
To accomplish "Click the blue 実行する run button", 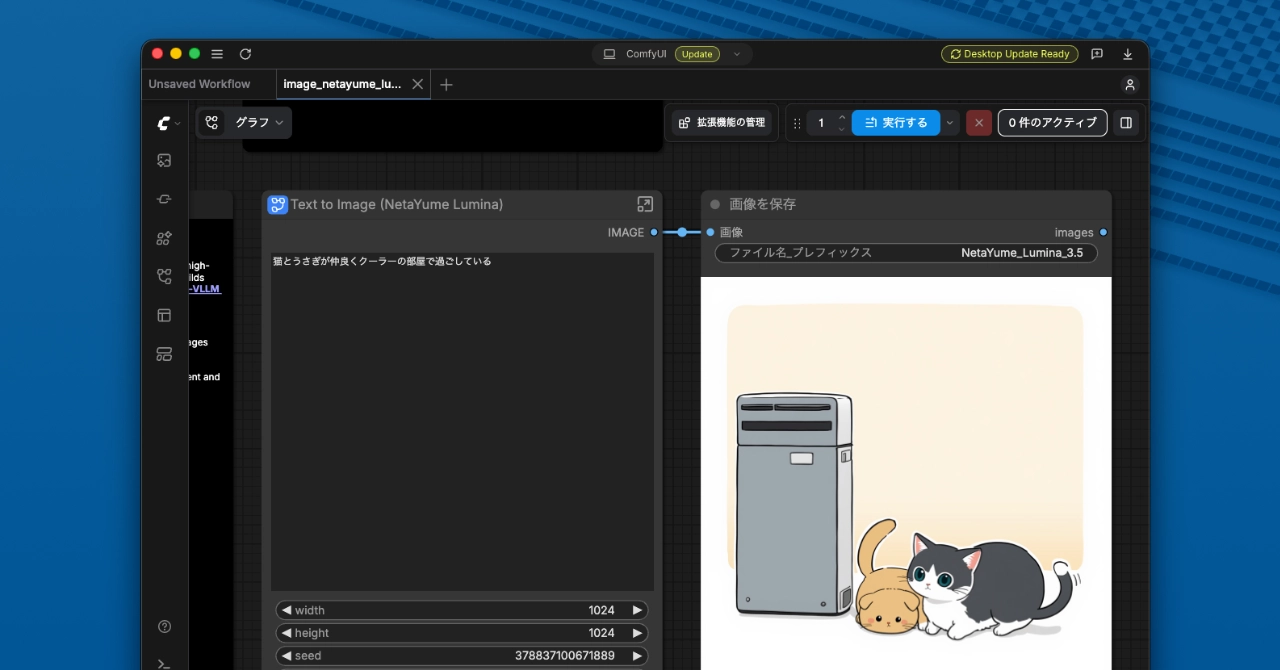I will [x=896, y=122].
